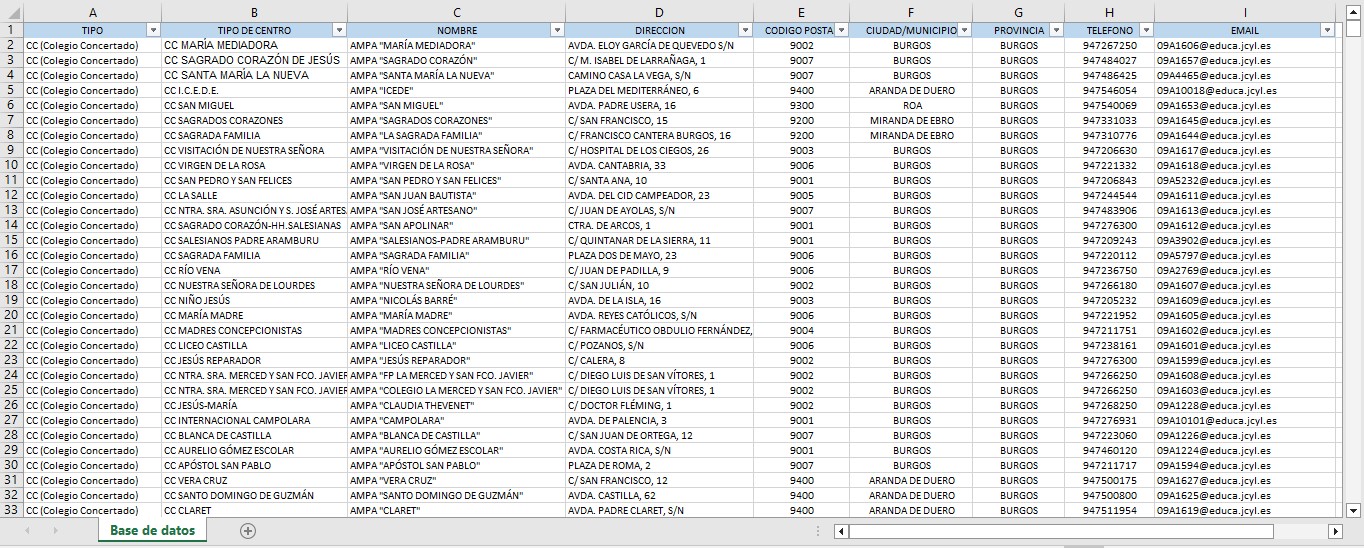
Task: Open the EMAIL column filter arrow
Action: pos(1327,30)
